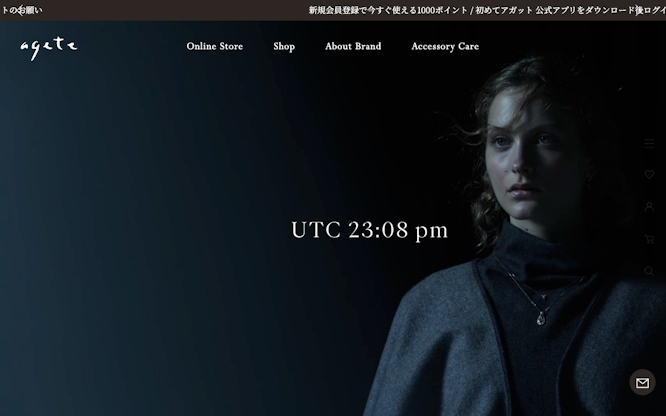Open the About Brand menu
The image size is (666, 416).
point(353,46)
